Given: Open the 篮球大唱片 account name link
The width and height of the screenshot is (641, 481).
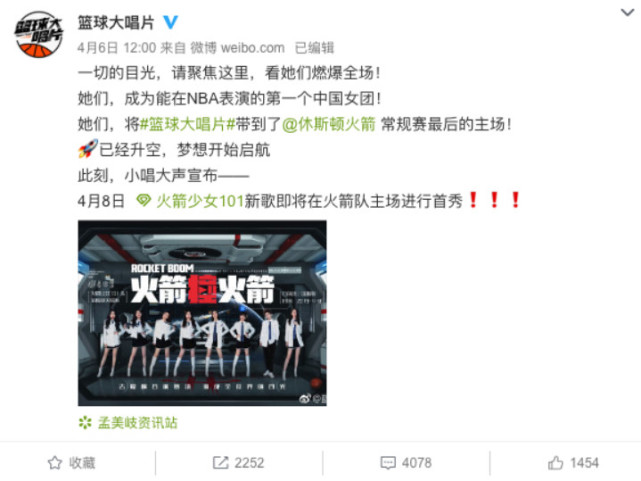Looking at the screenshot, I should (116, 22).
